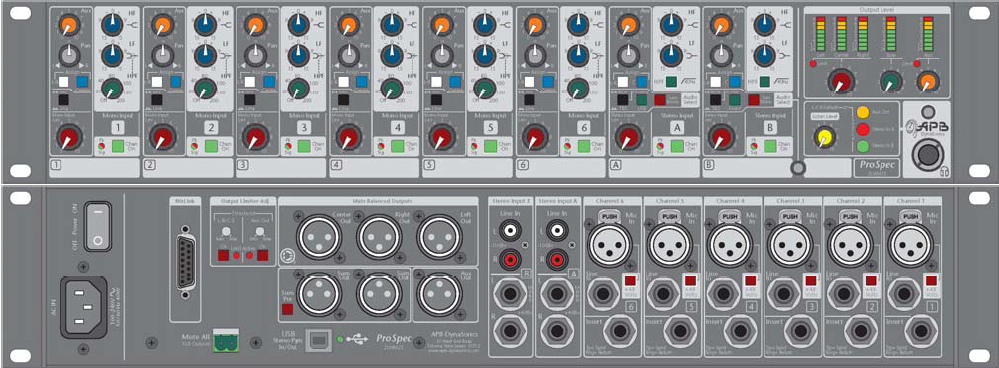Adjust the Mono Input 1 Pan knob
This screenshot has width=999, height=368.
pyautogui.click(x=68, y=55)
